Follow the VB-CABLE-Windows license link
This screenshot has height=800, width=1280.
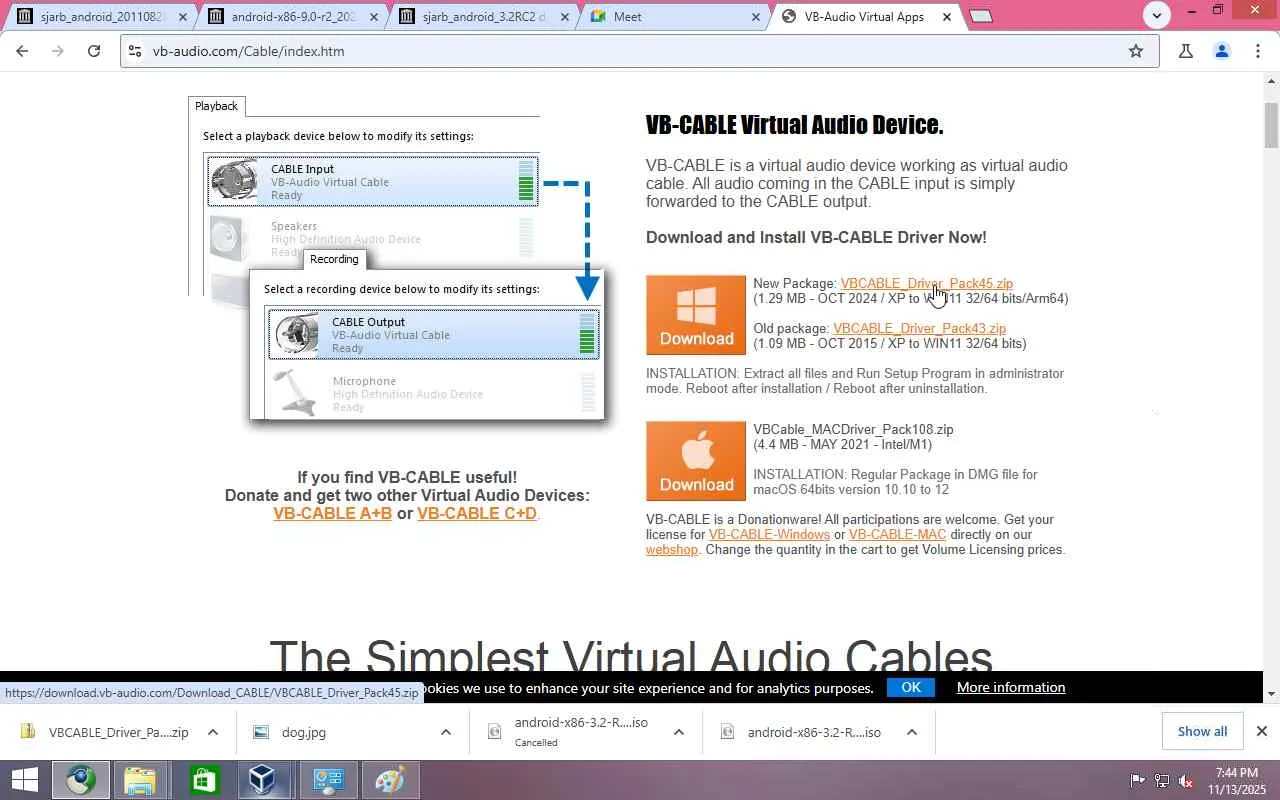pos(769,535)
